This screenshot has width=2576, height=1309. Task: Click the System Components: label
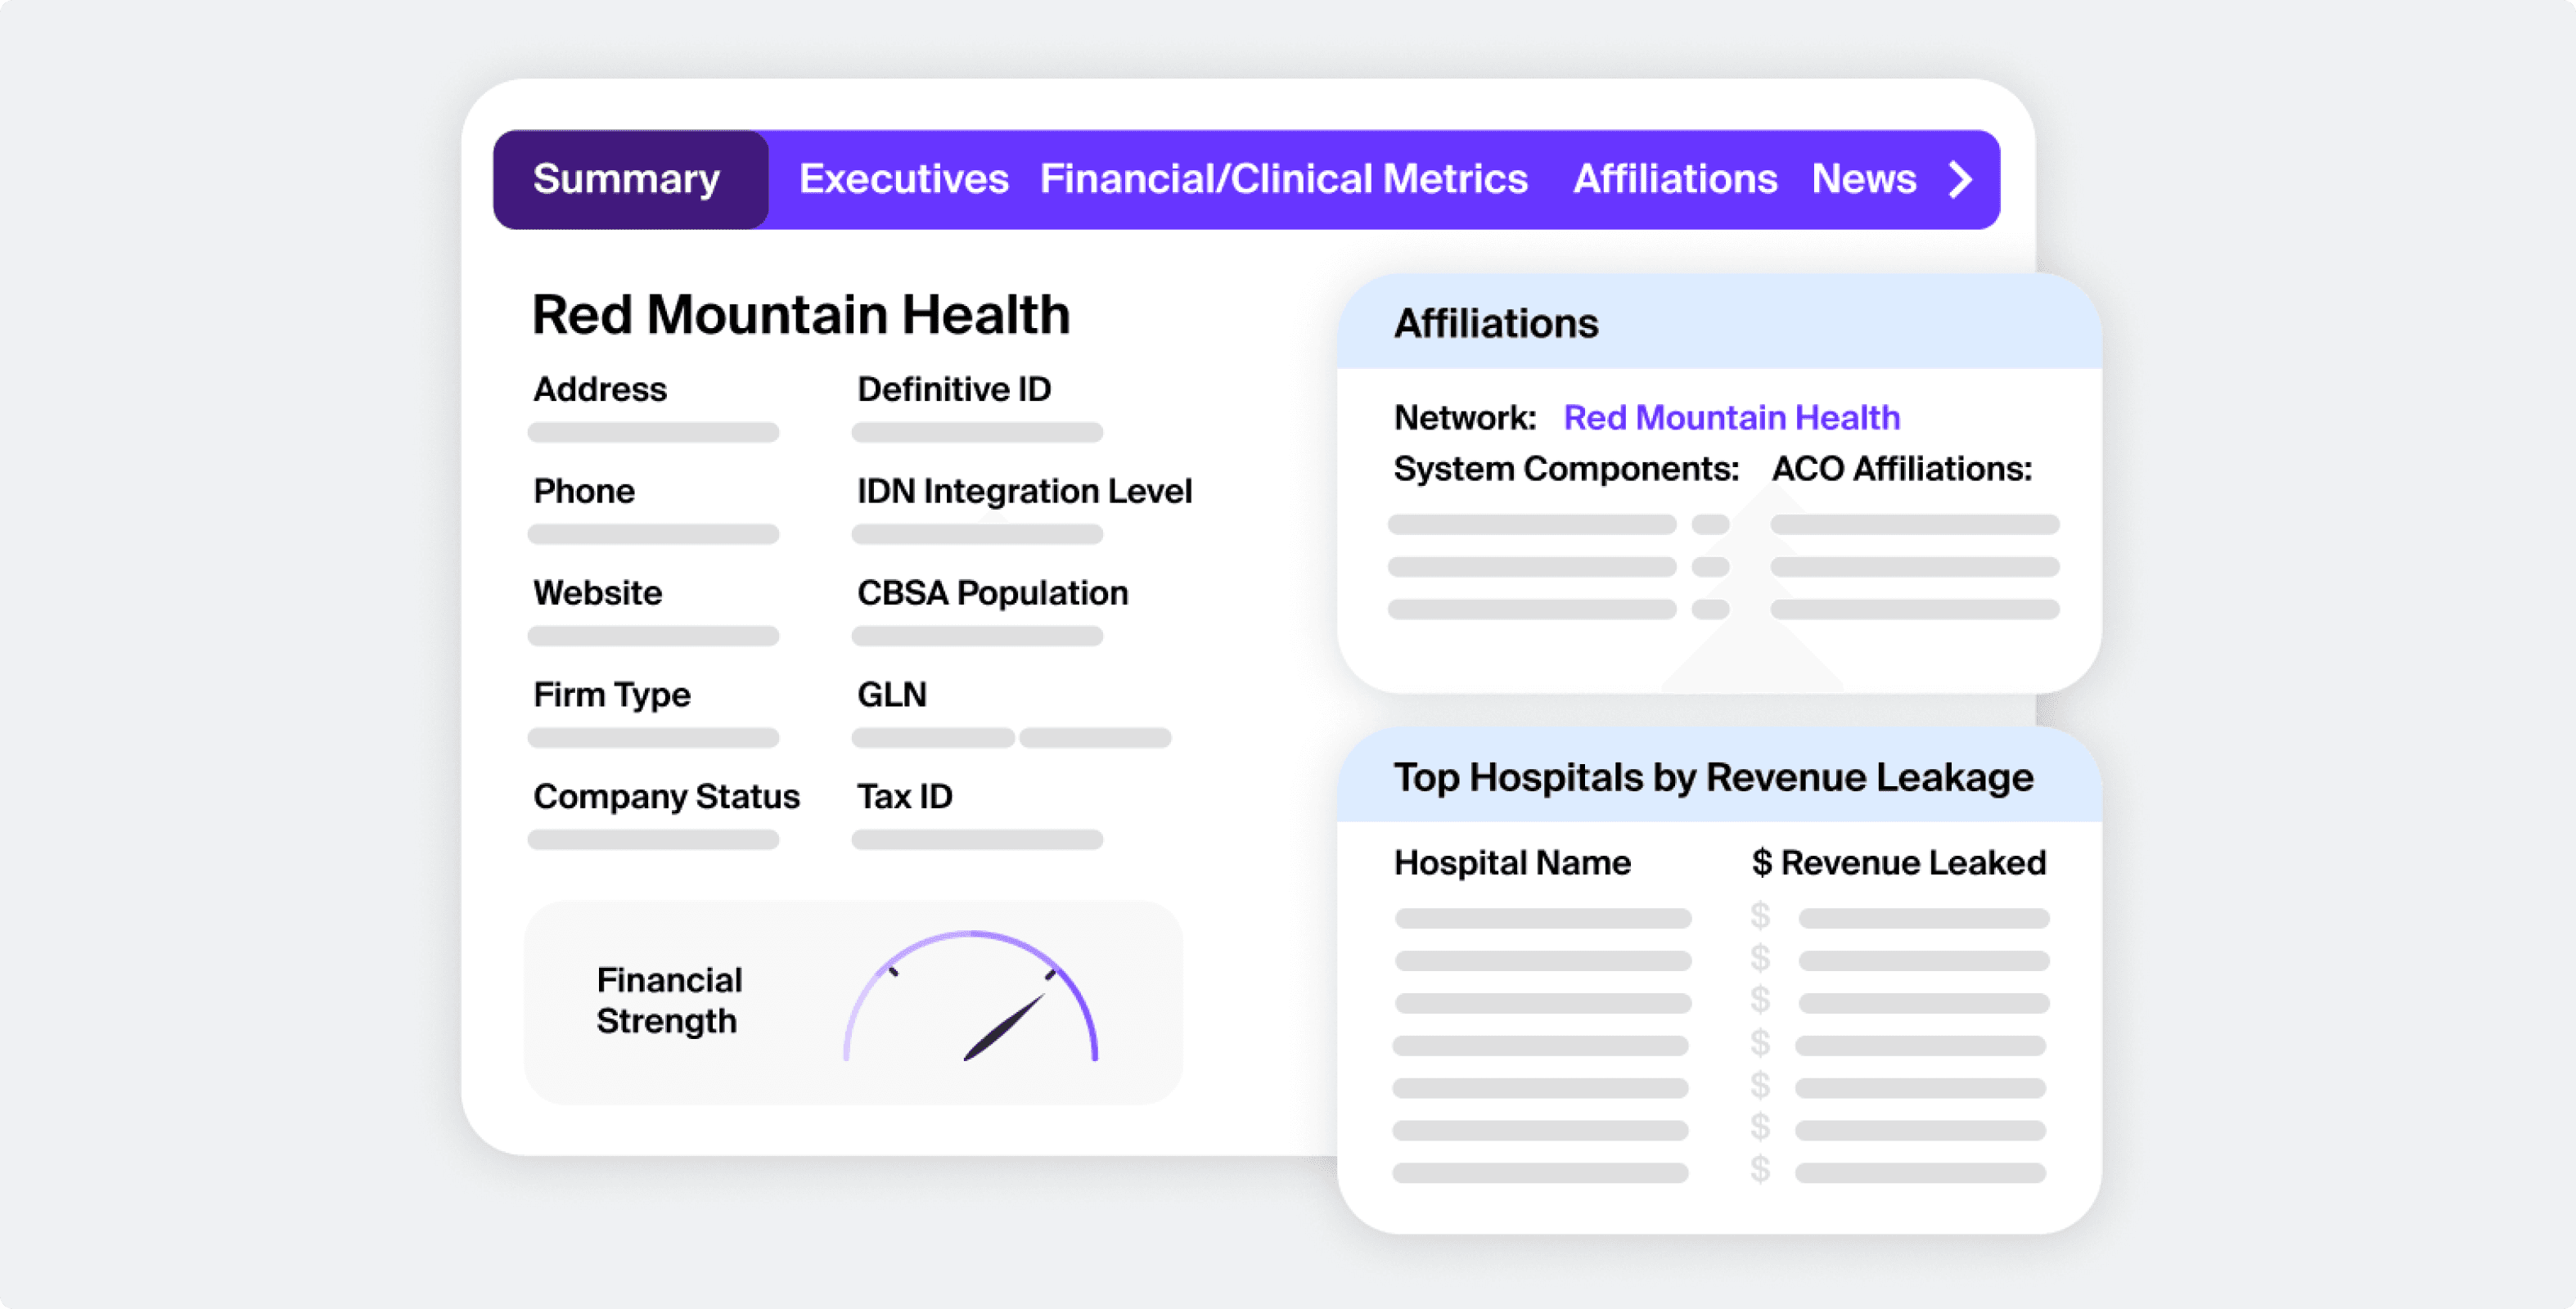(x=1566, y=468)
